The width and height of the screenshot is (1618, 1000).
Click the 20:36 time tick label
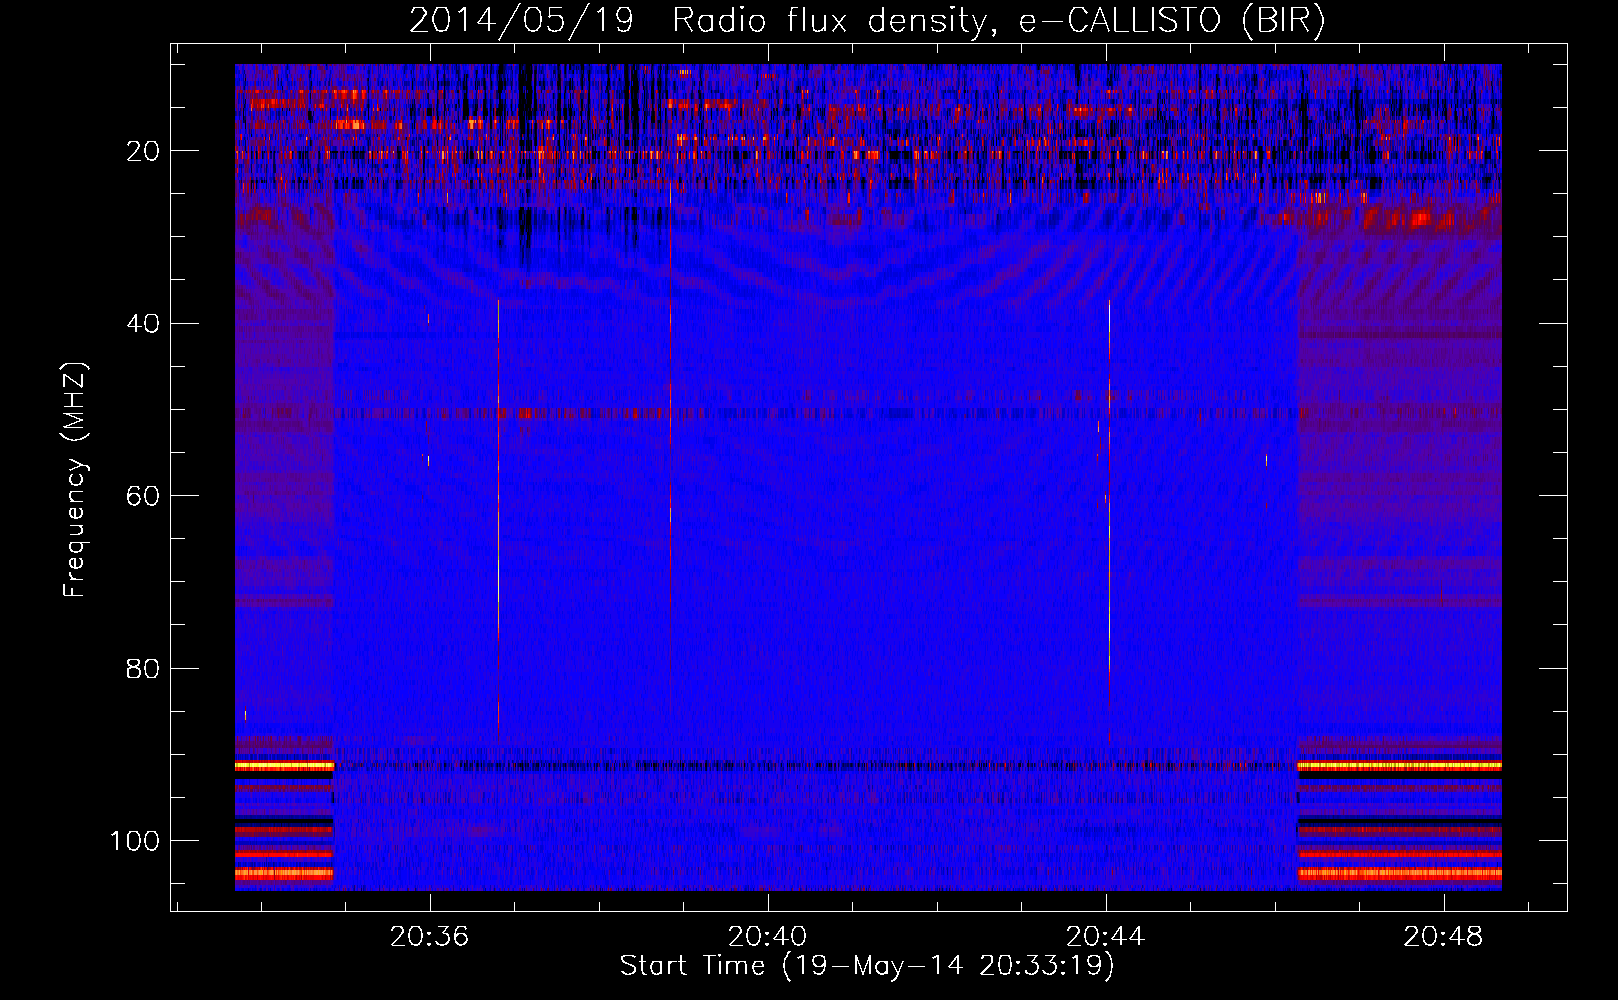pos(429,937)
